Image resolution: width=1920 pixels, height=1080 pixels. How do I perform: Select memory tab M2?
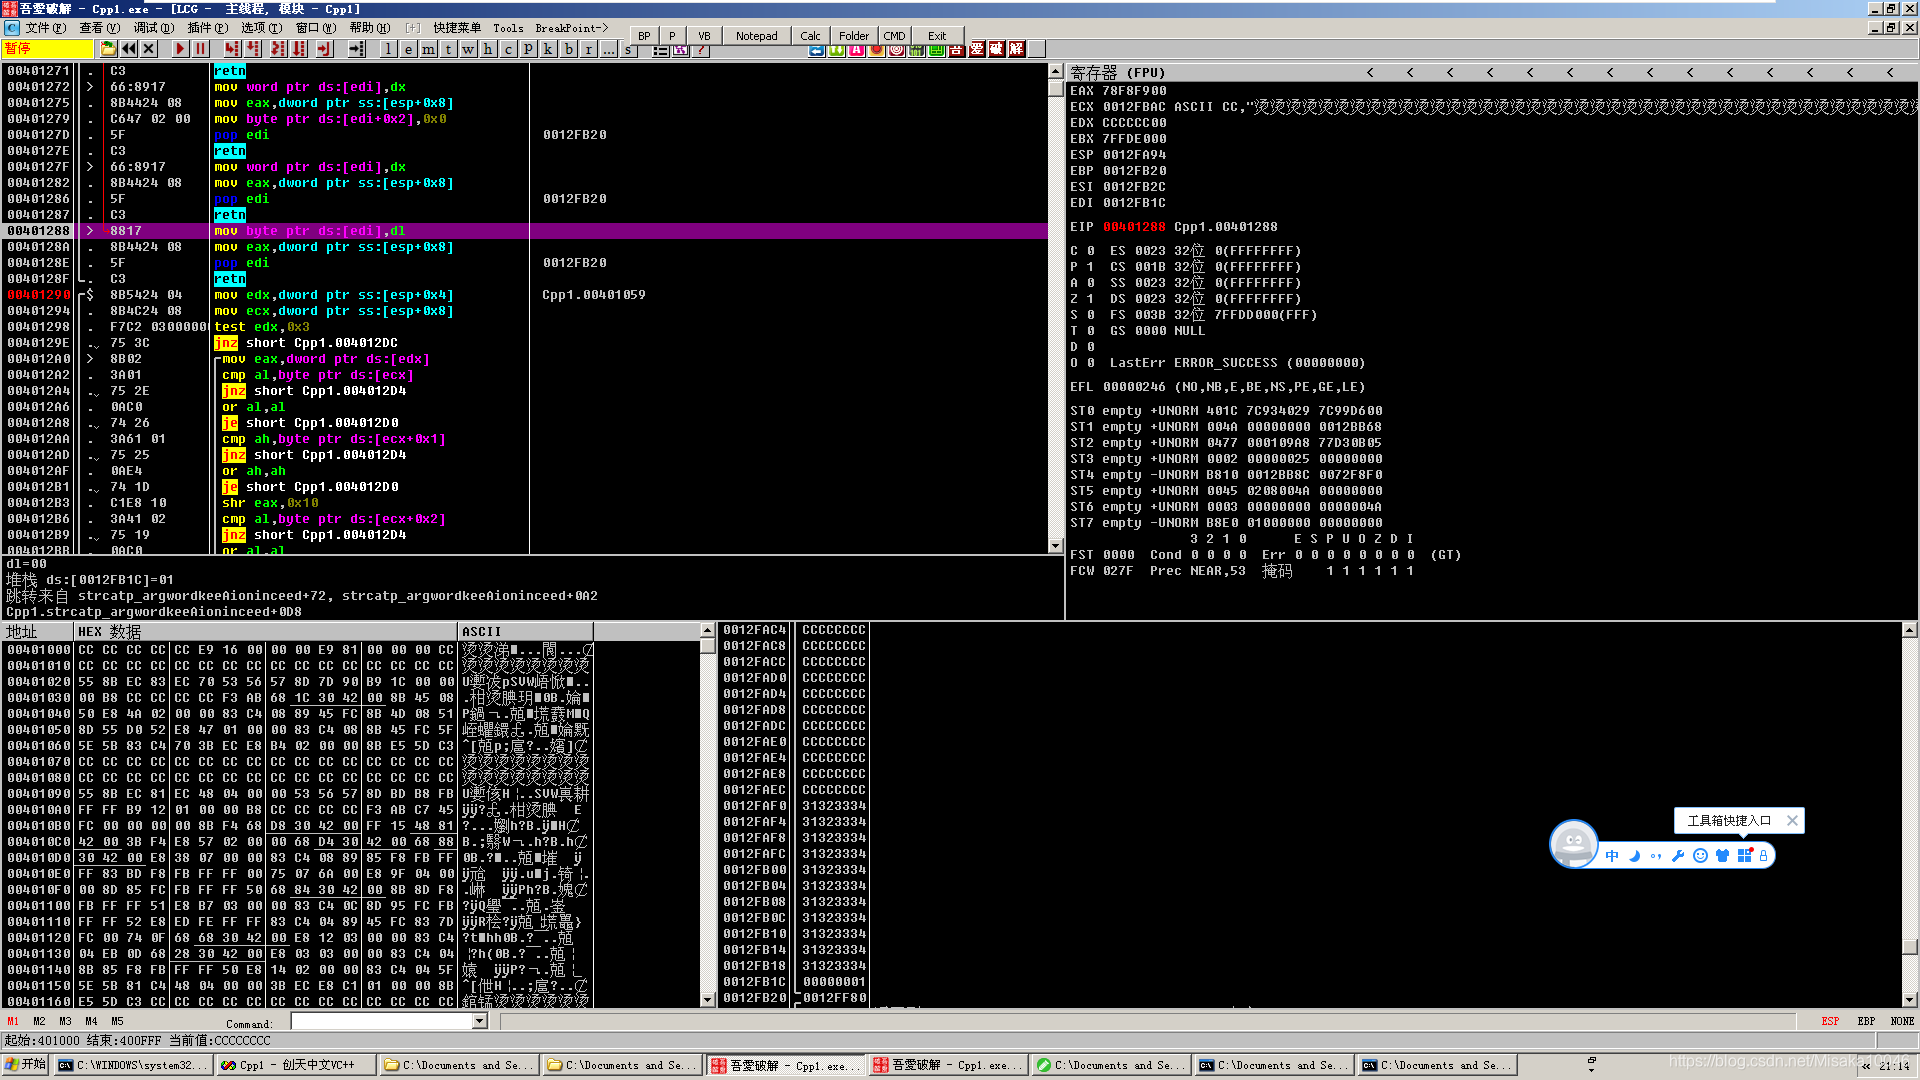[39, 1022]
